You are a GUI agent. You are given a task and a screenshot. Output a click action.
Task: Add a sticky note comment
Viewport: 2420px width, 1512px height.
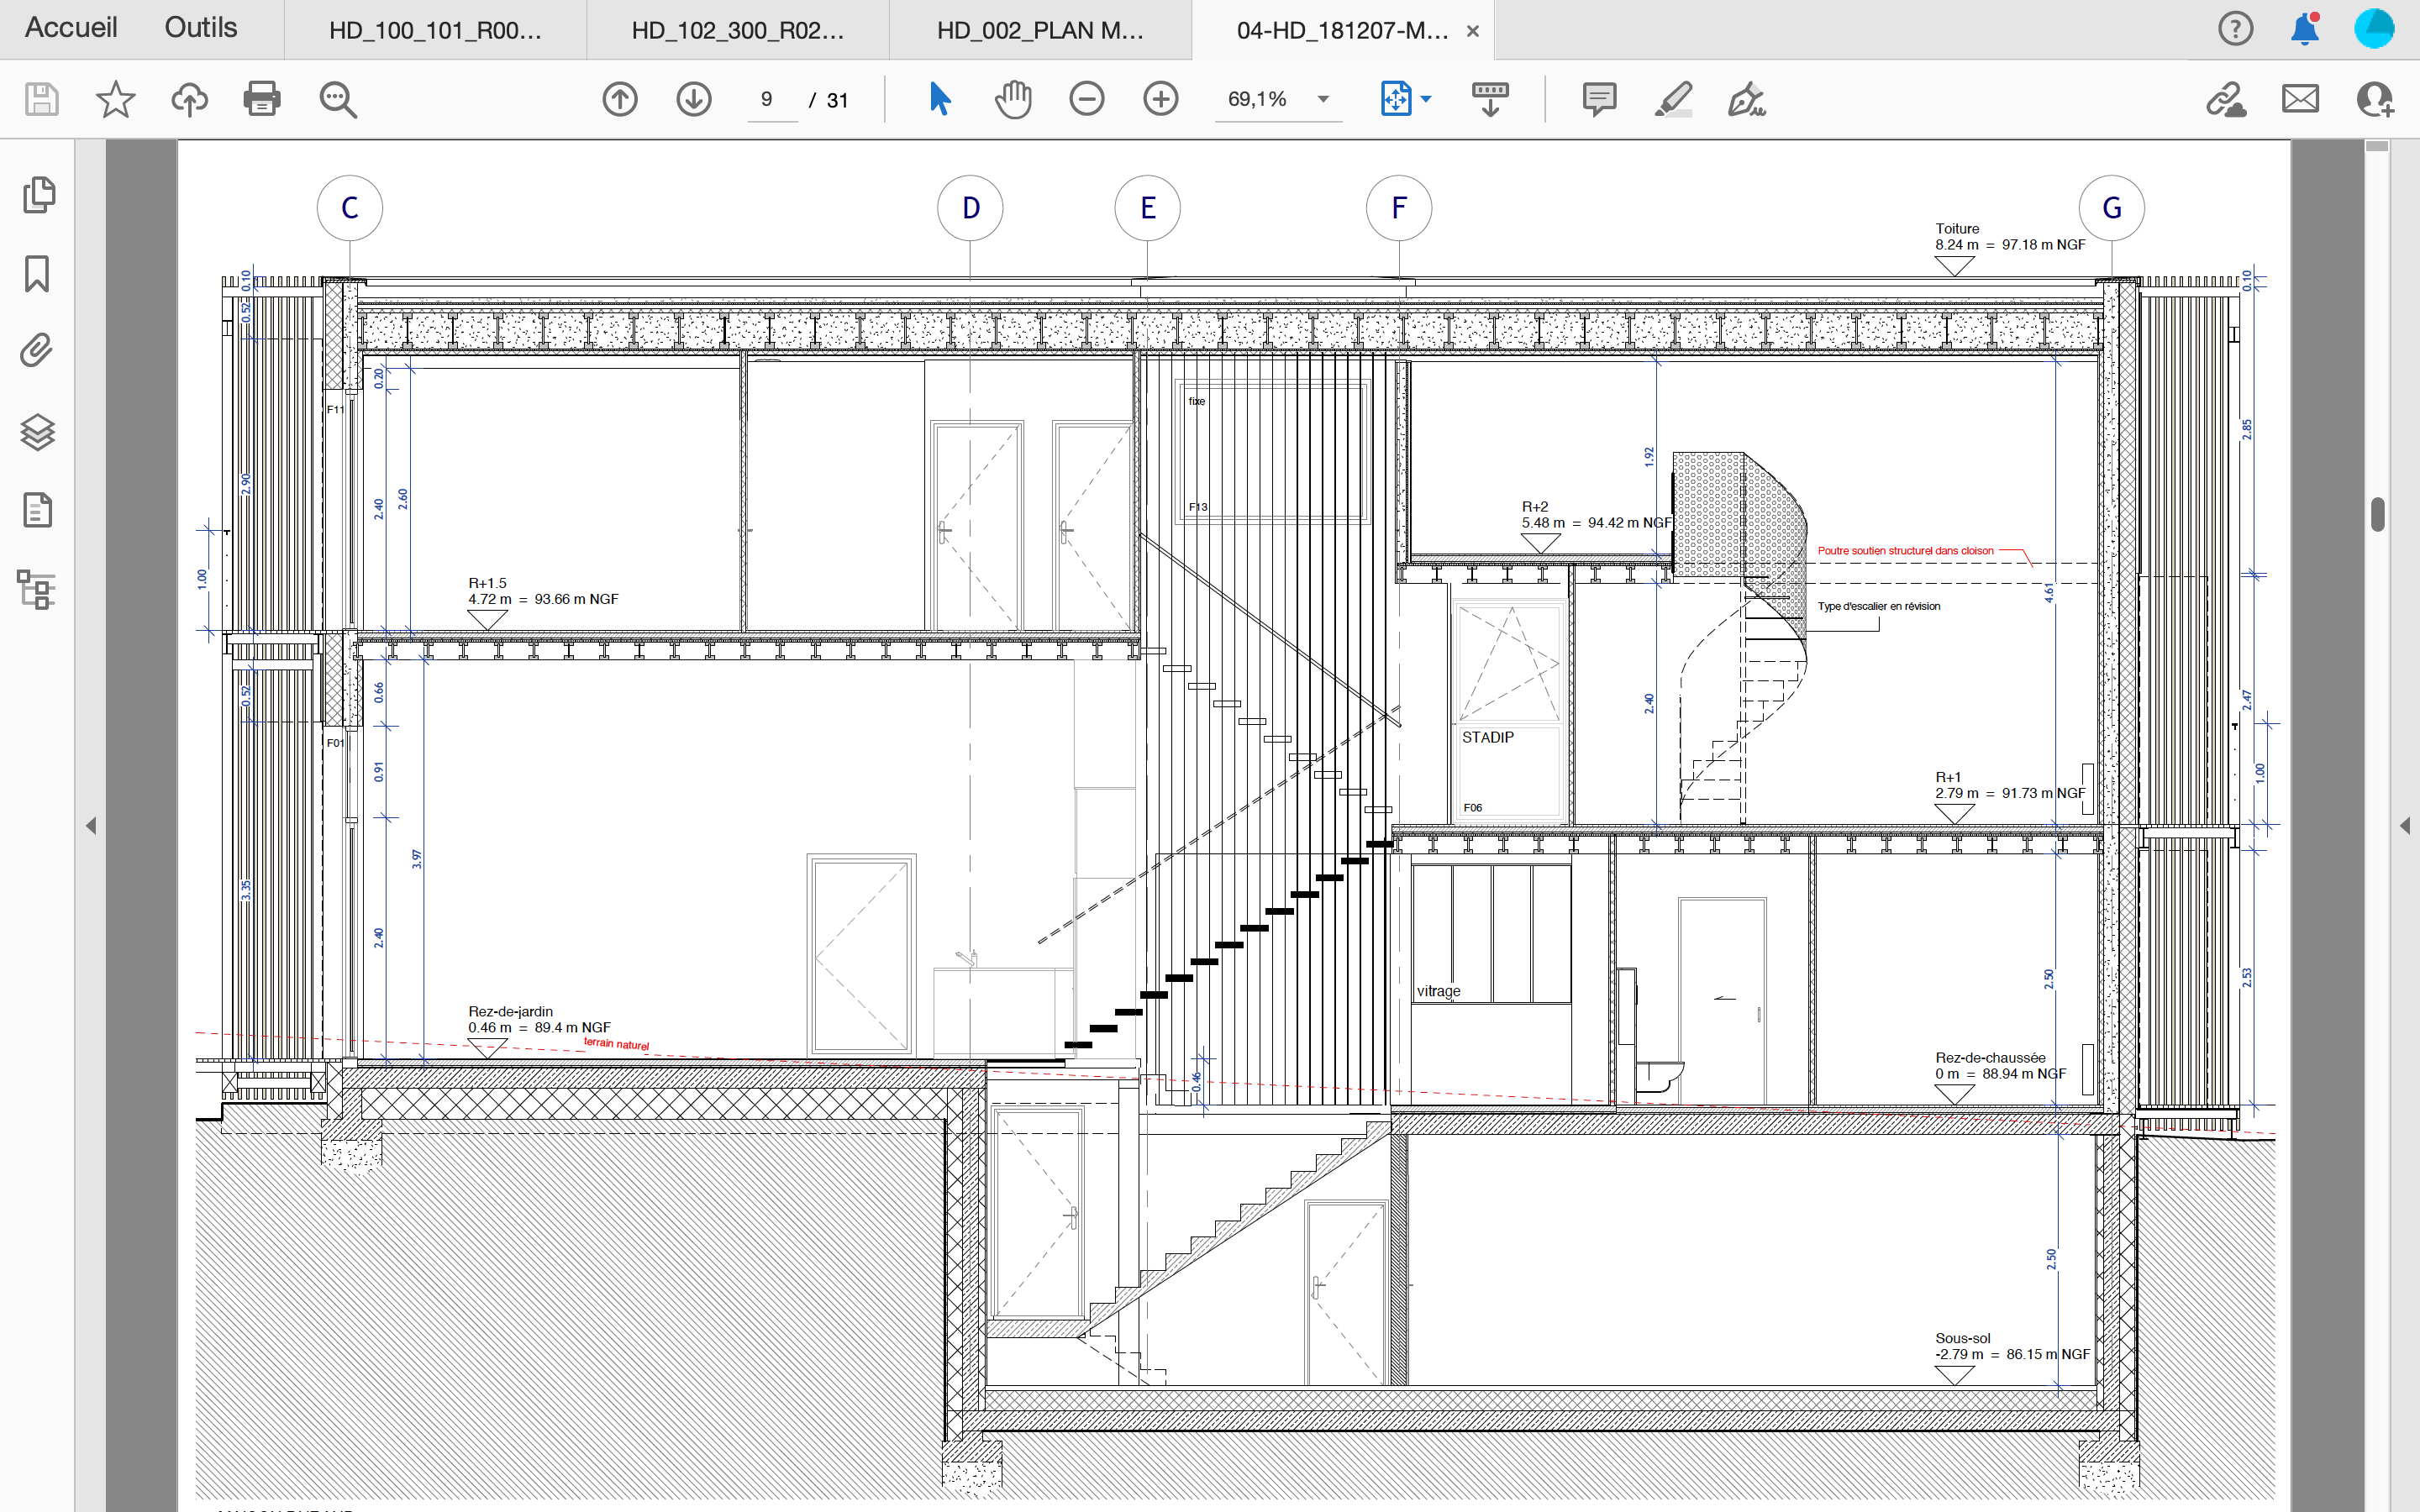point(1599,99)
